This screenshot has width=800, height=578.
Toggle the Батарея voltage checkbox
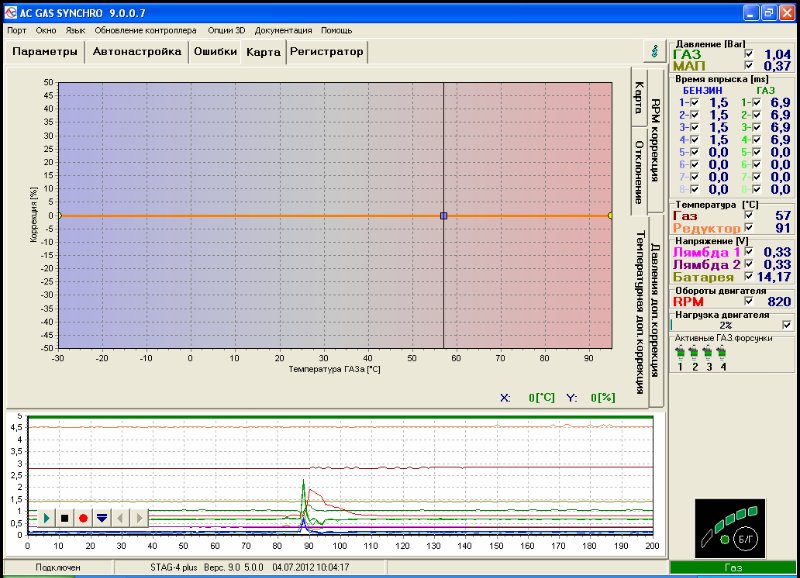749,276
